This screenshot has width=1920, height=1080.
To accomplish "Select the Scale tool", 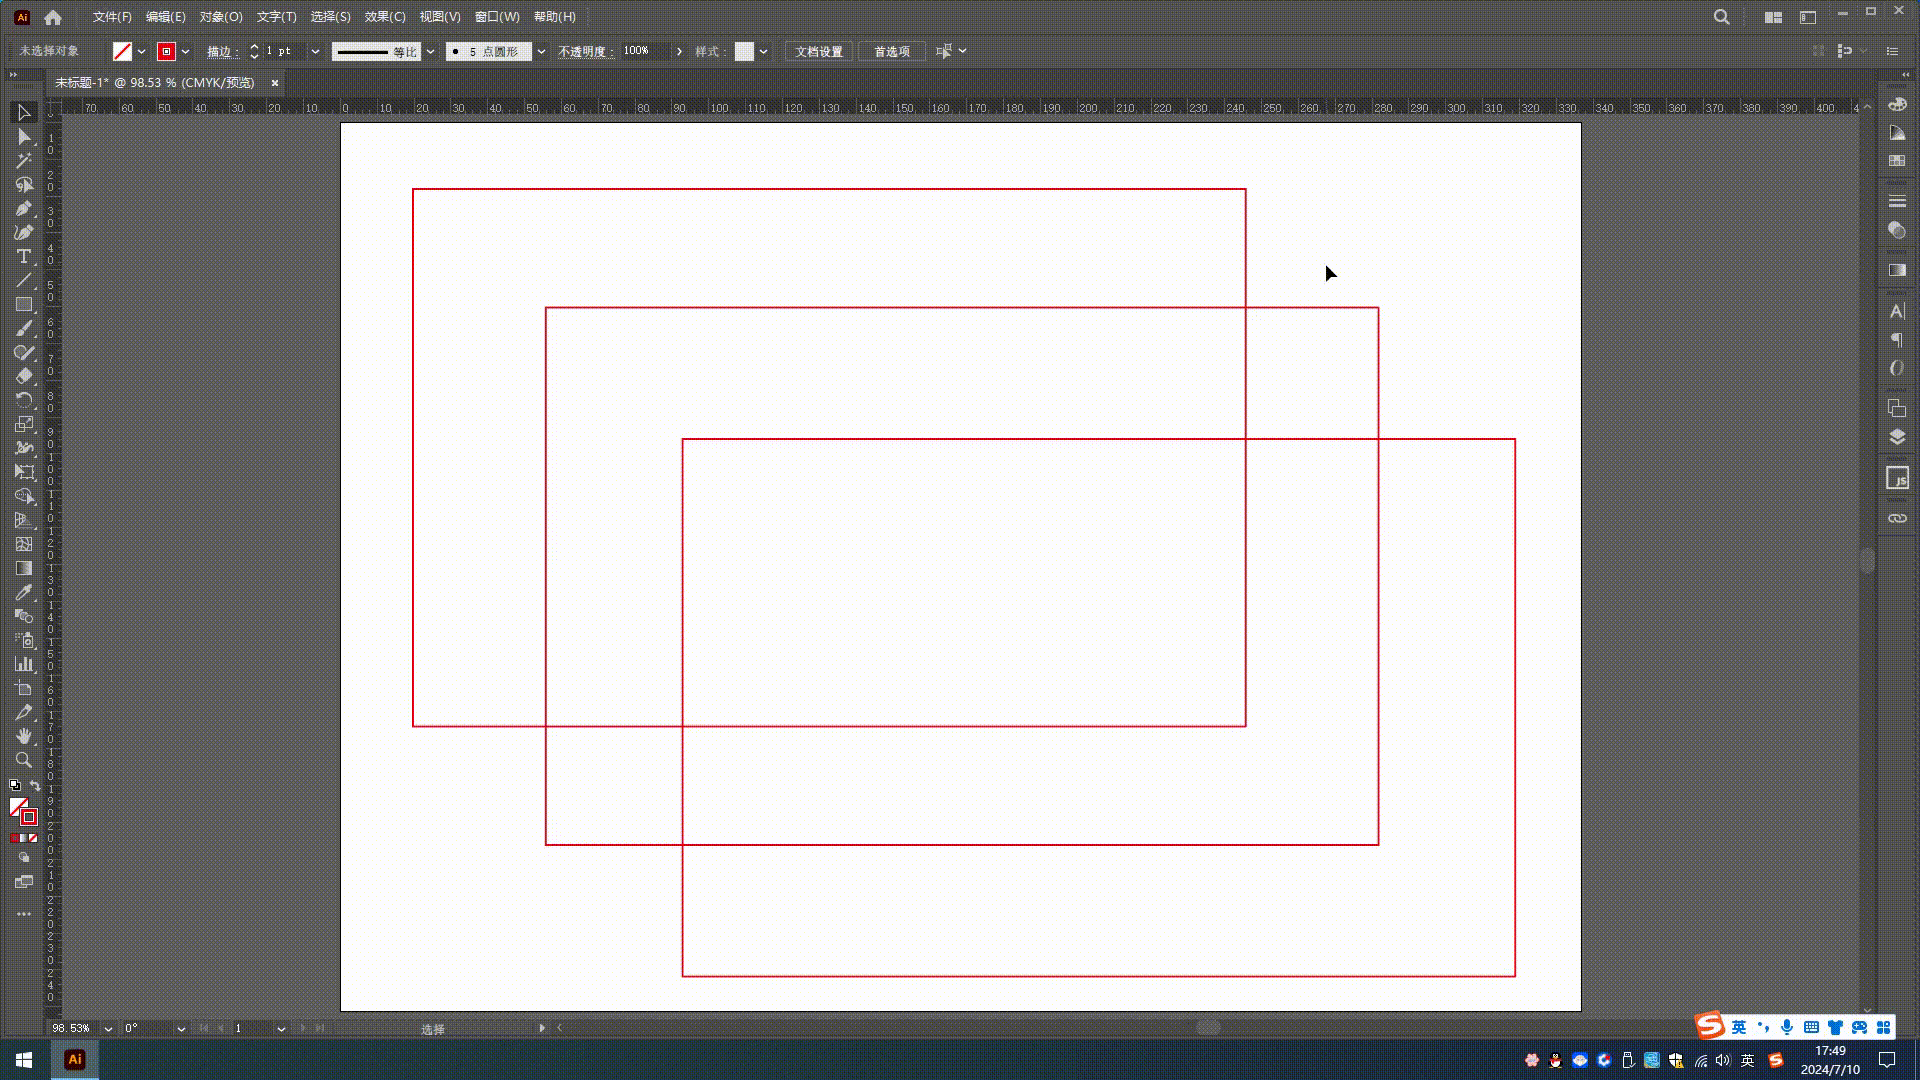I will point(24,424).
